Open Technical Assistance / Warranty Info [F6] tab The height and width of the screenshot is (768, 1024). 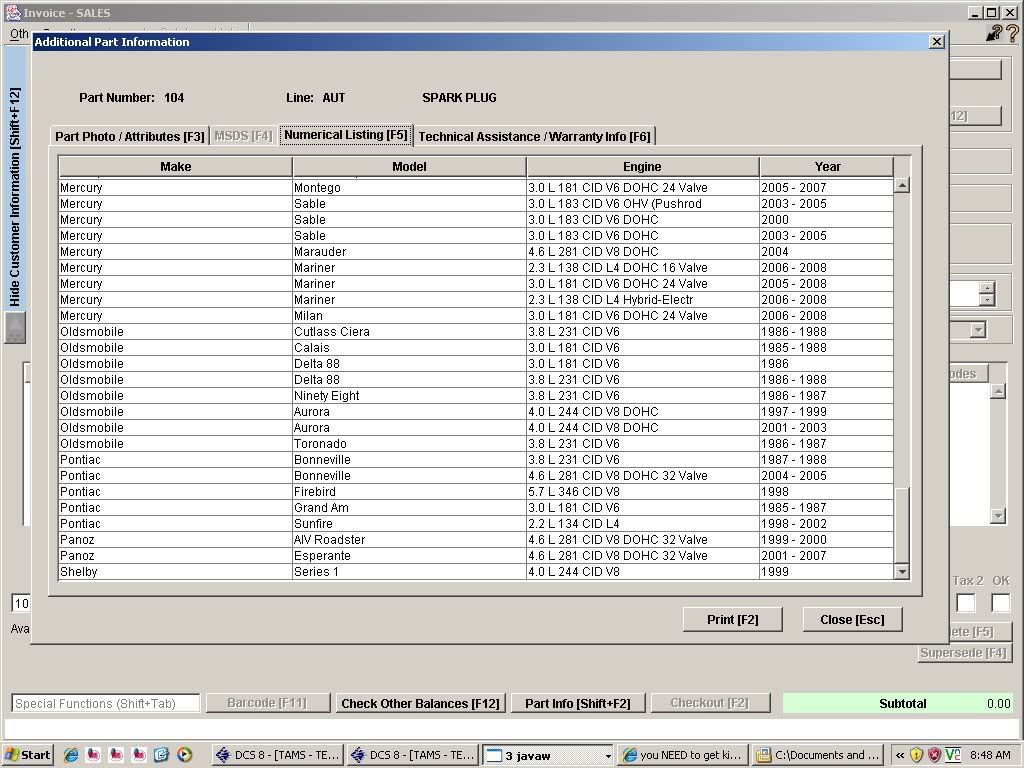[534, 136]
